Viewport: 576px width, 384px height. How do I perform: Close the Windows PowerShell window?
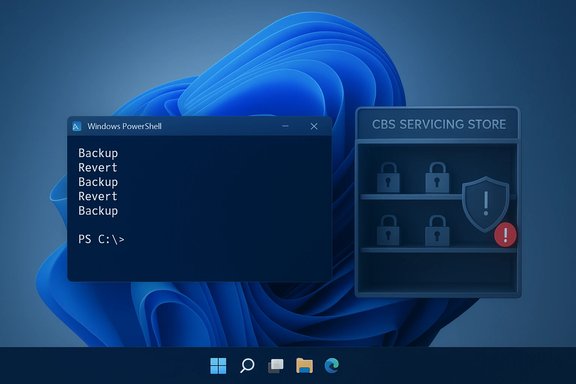(x=314, y=126)
